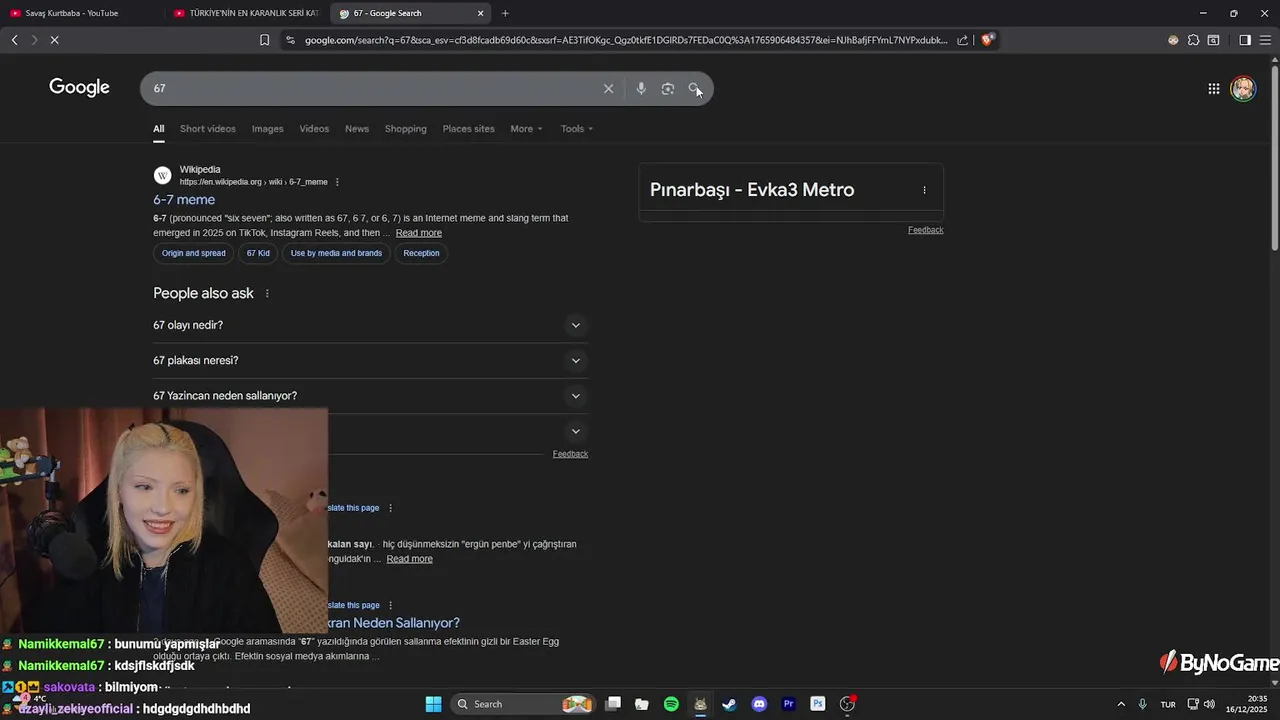Open Steam from the taskbar

point(729,704)
